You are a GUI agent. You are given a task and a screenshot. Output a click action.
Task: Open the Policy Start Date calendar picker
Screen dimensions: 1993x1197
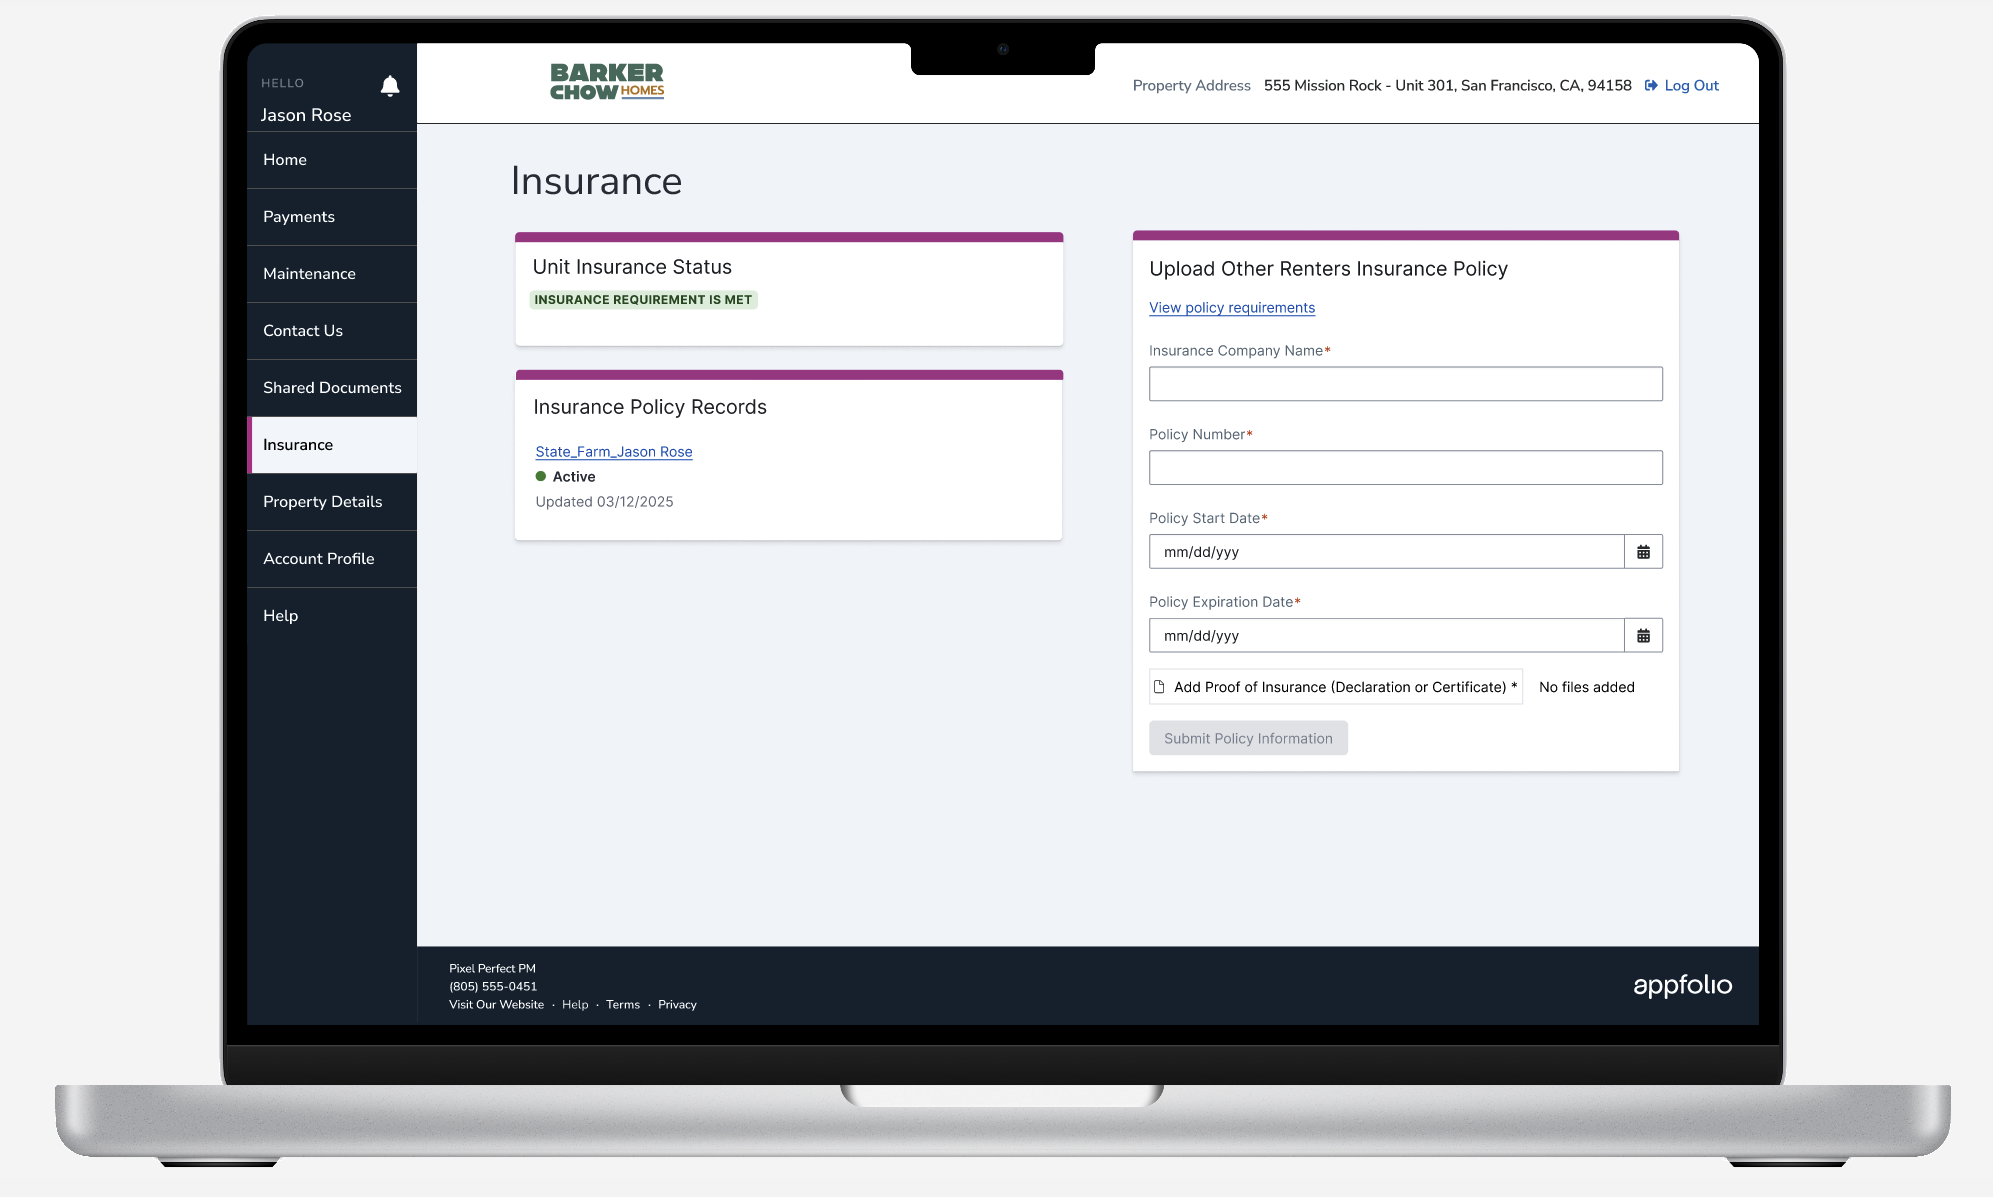coord(1643,551)
